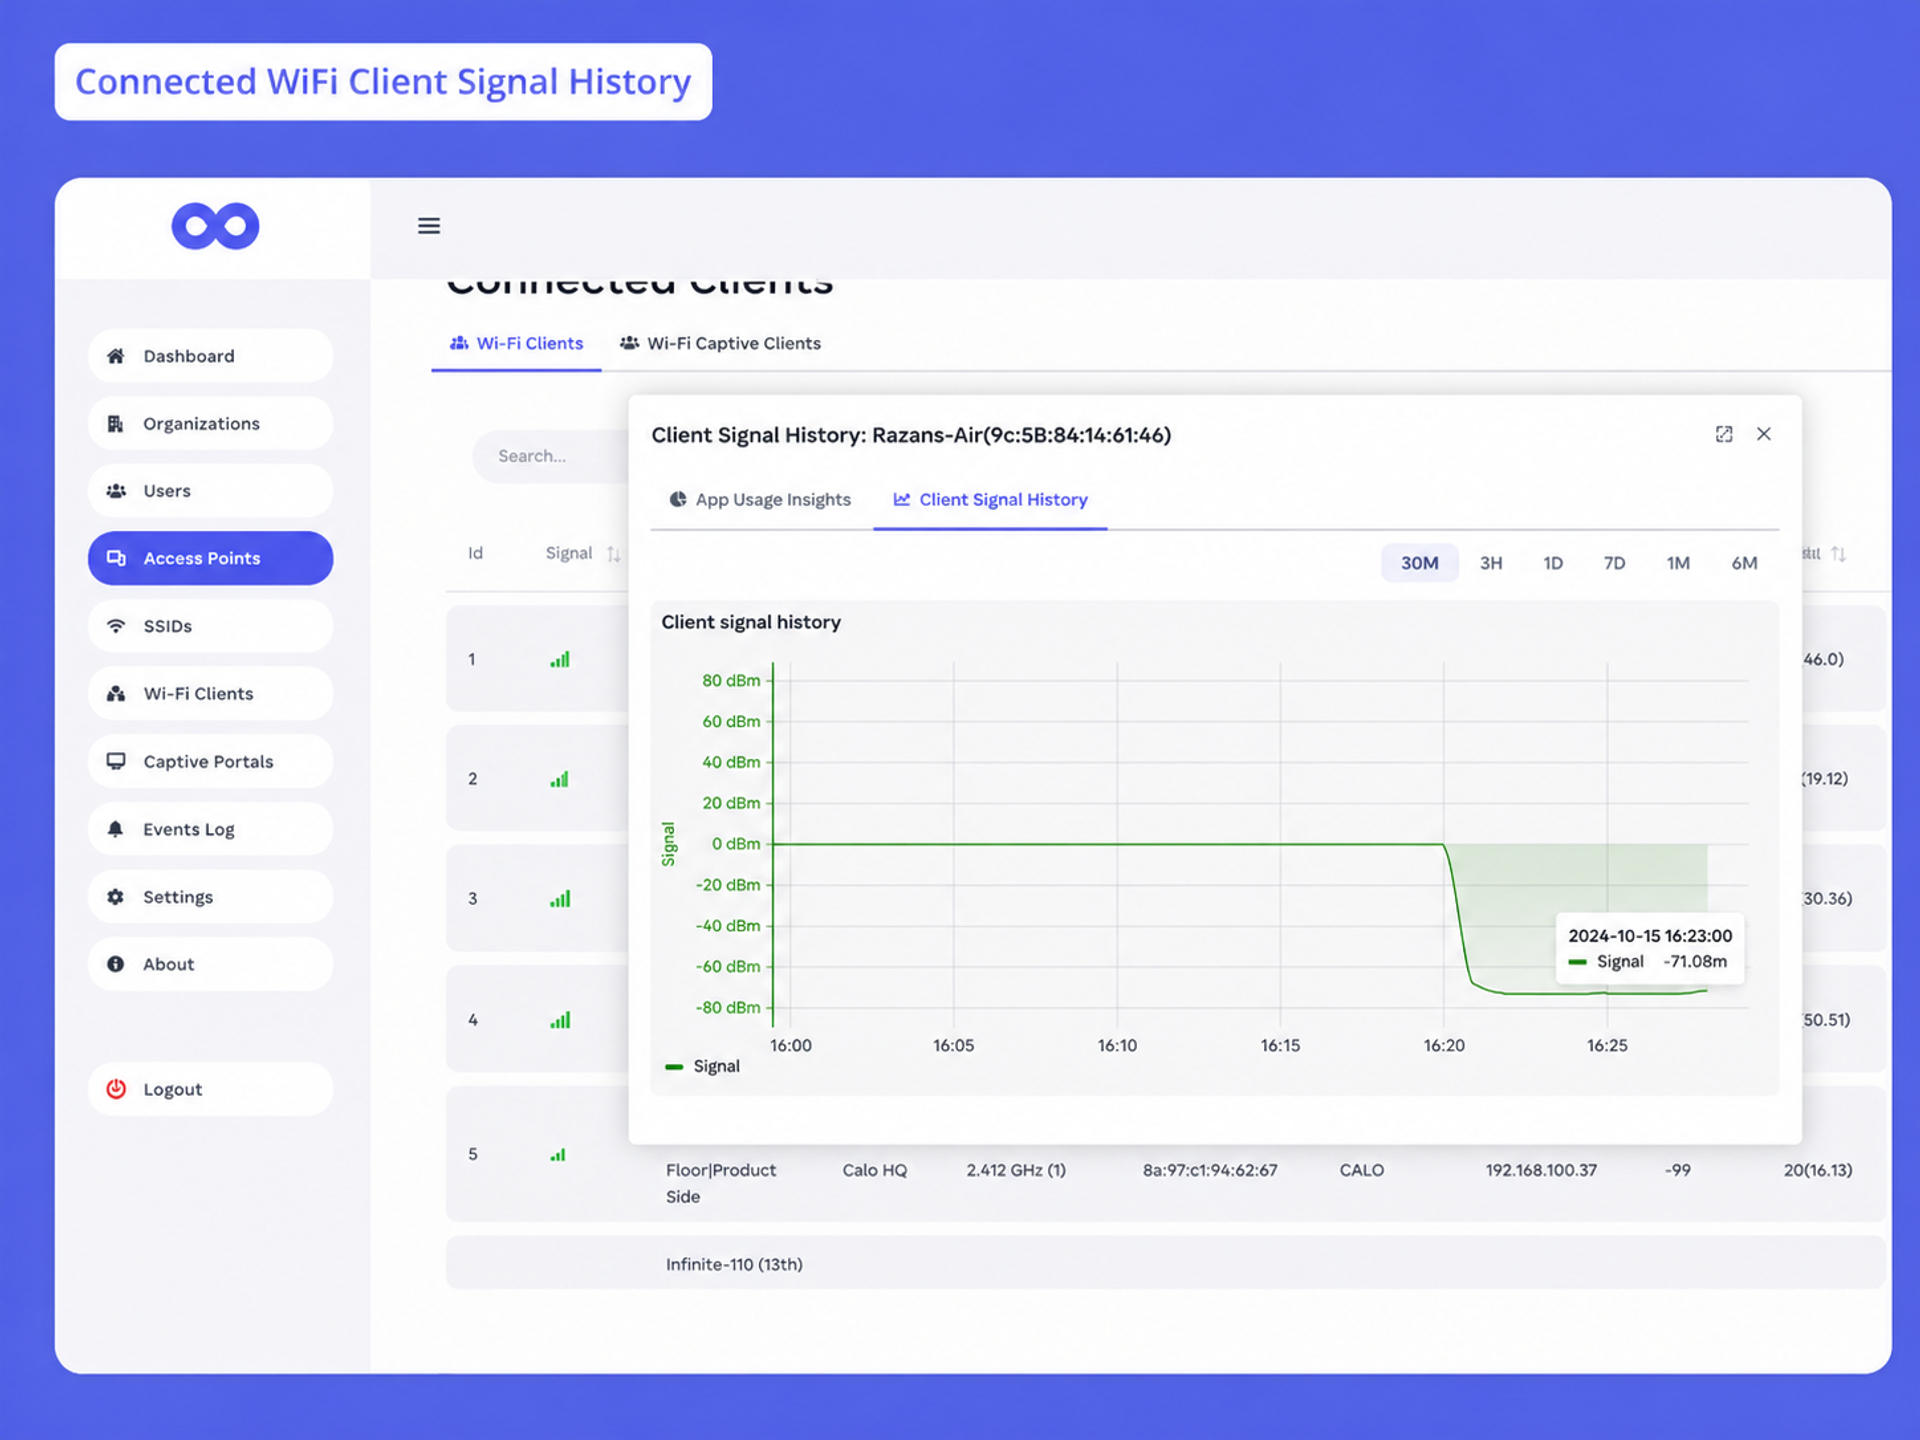Open Events Log in sidebar
The height and width of the screenshot is (1440, 1920).
pos(210,829)
